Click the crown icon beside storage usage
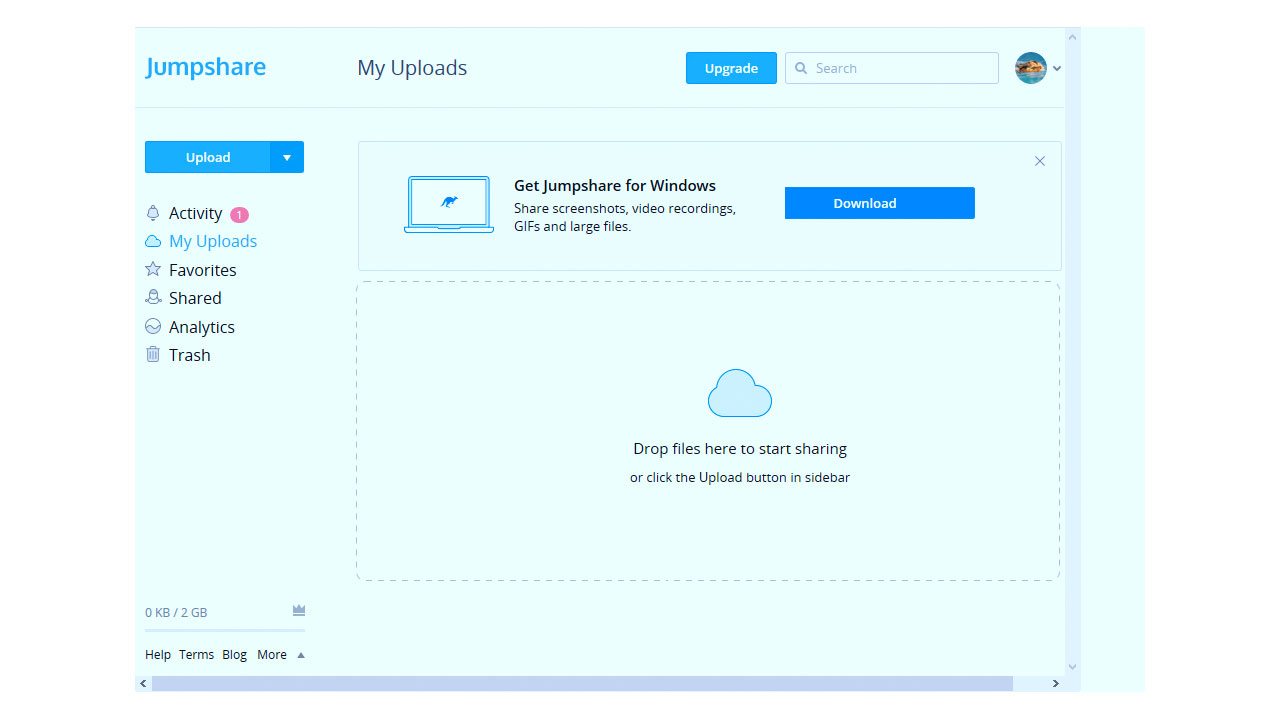 coord(298,610)
